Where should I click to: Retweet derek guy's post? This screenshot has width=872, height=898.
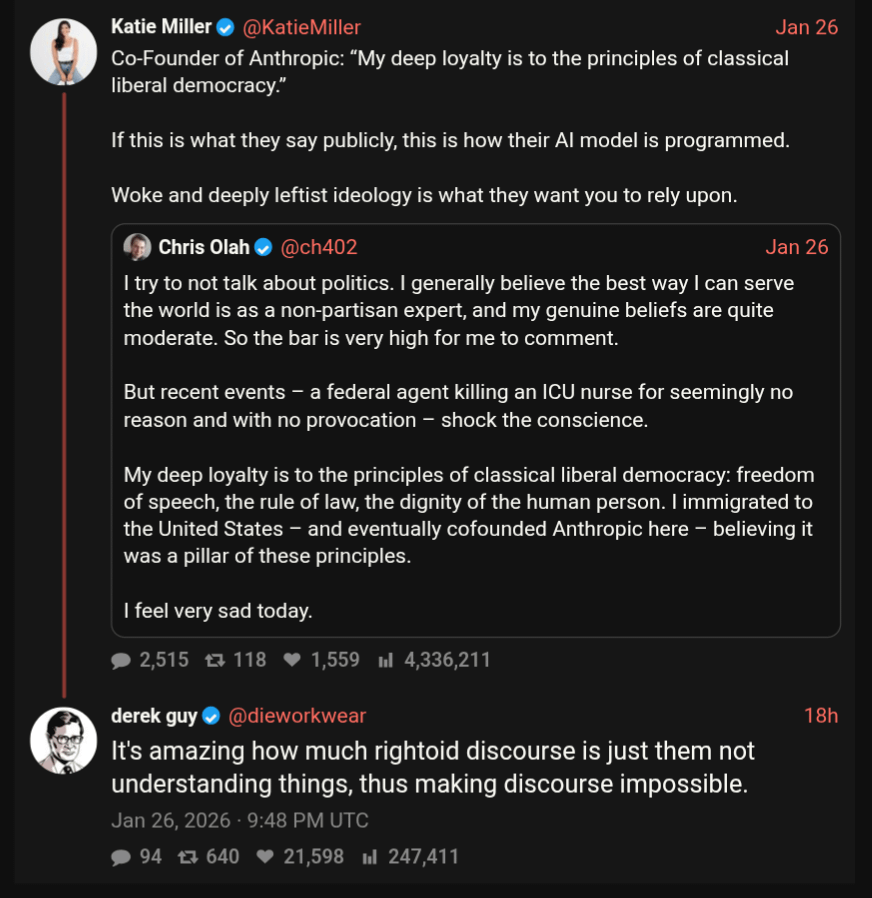coord(186,857)
